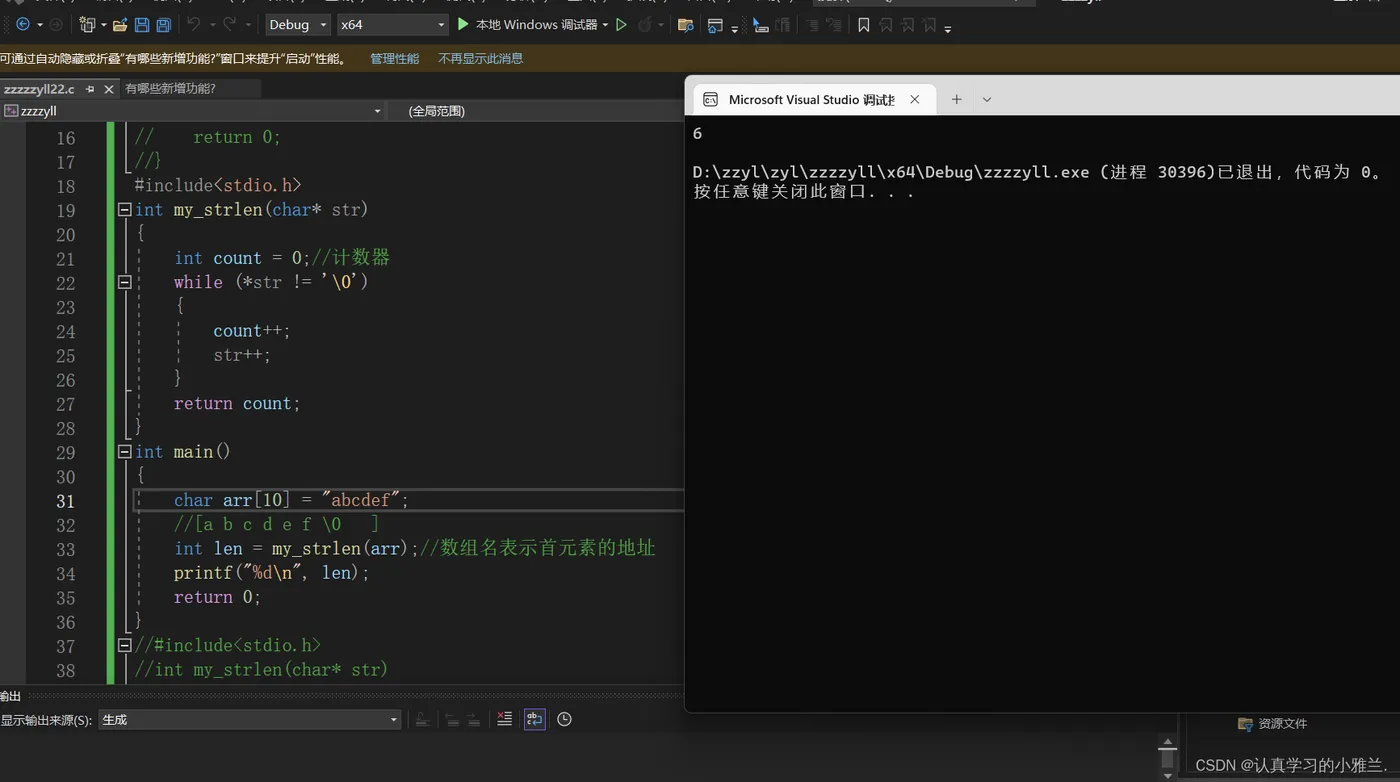Click the open file folder icon
The height and width of the screenshot is (782, 1400).
click(x=120, y=24)
